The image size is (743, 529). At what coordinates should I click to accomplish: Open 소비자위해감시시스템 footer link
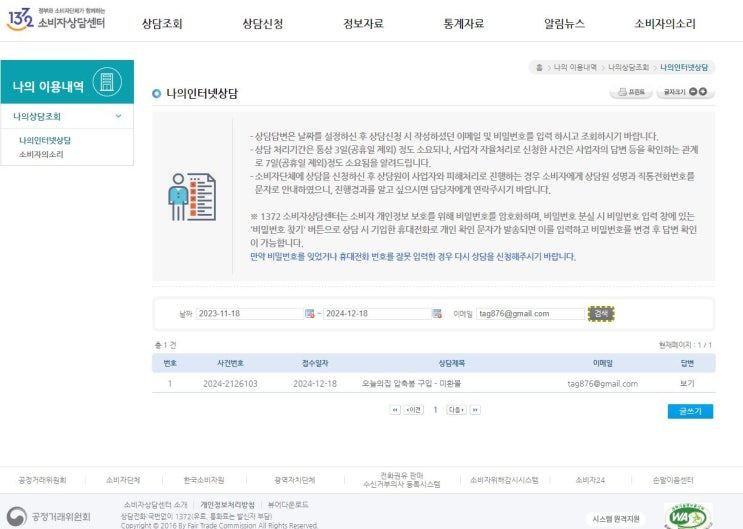click(504, 480)
